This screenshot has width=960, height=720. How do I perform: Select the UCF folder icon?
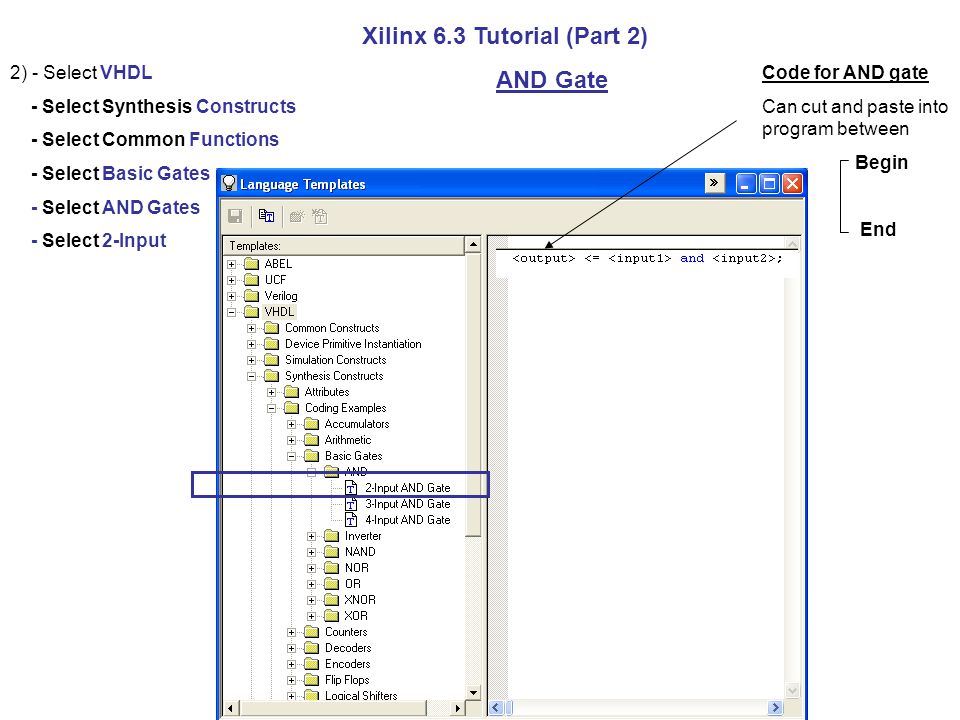[252, 280]
